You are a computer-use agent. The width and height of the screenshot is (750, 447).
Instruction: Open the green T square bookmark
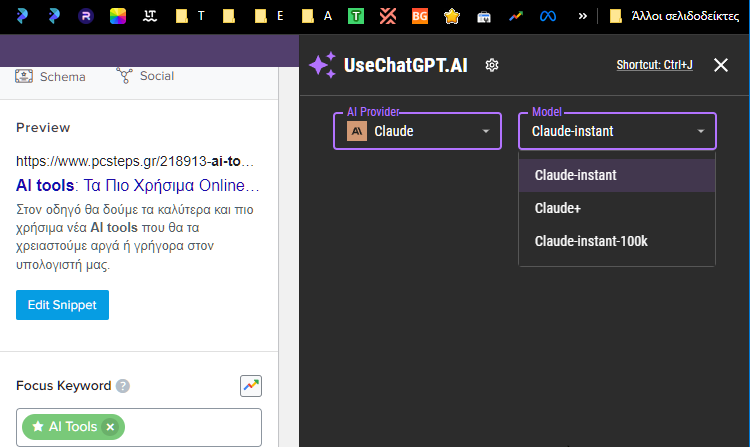click(356, 16)
